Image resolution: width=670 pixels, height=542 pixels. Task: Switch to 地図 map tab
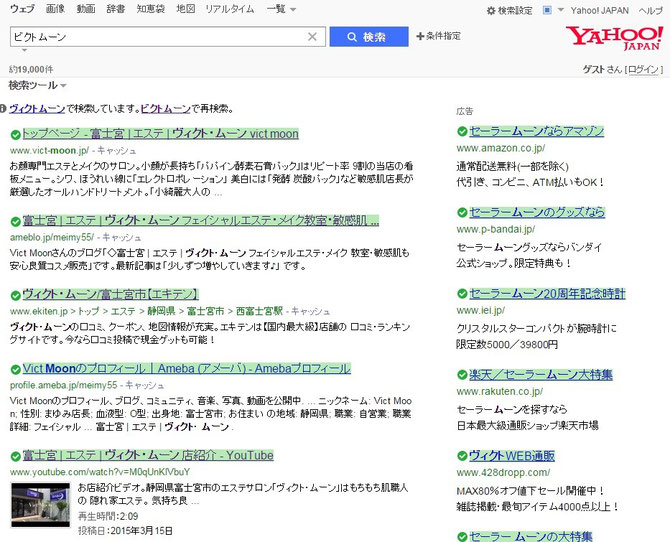(185, 9)
